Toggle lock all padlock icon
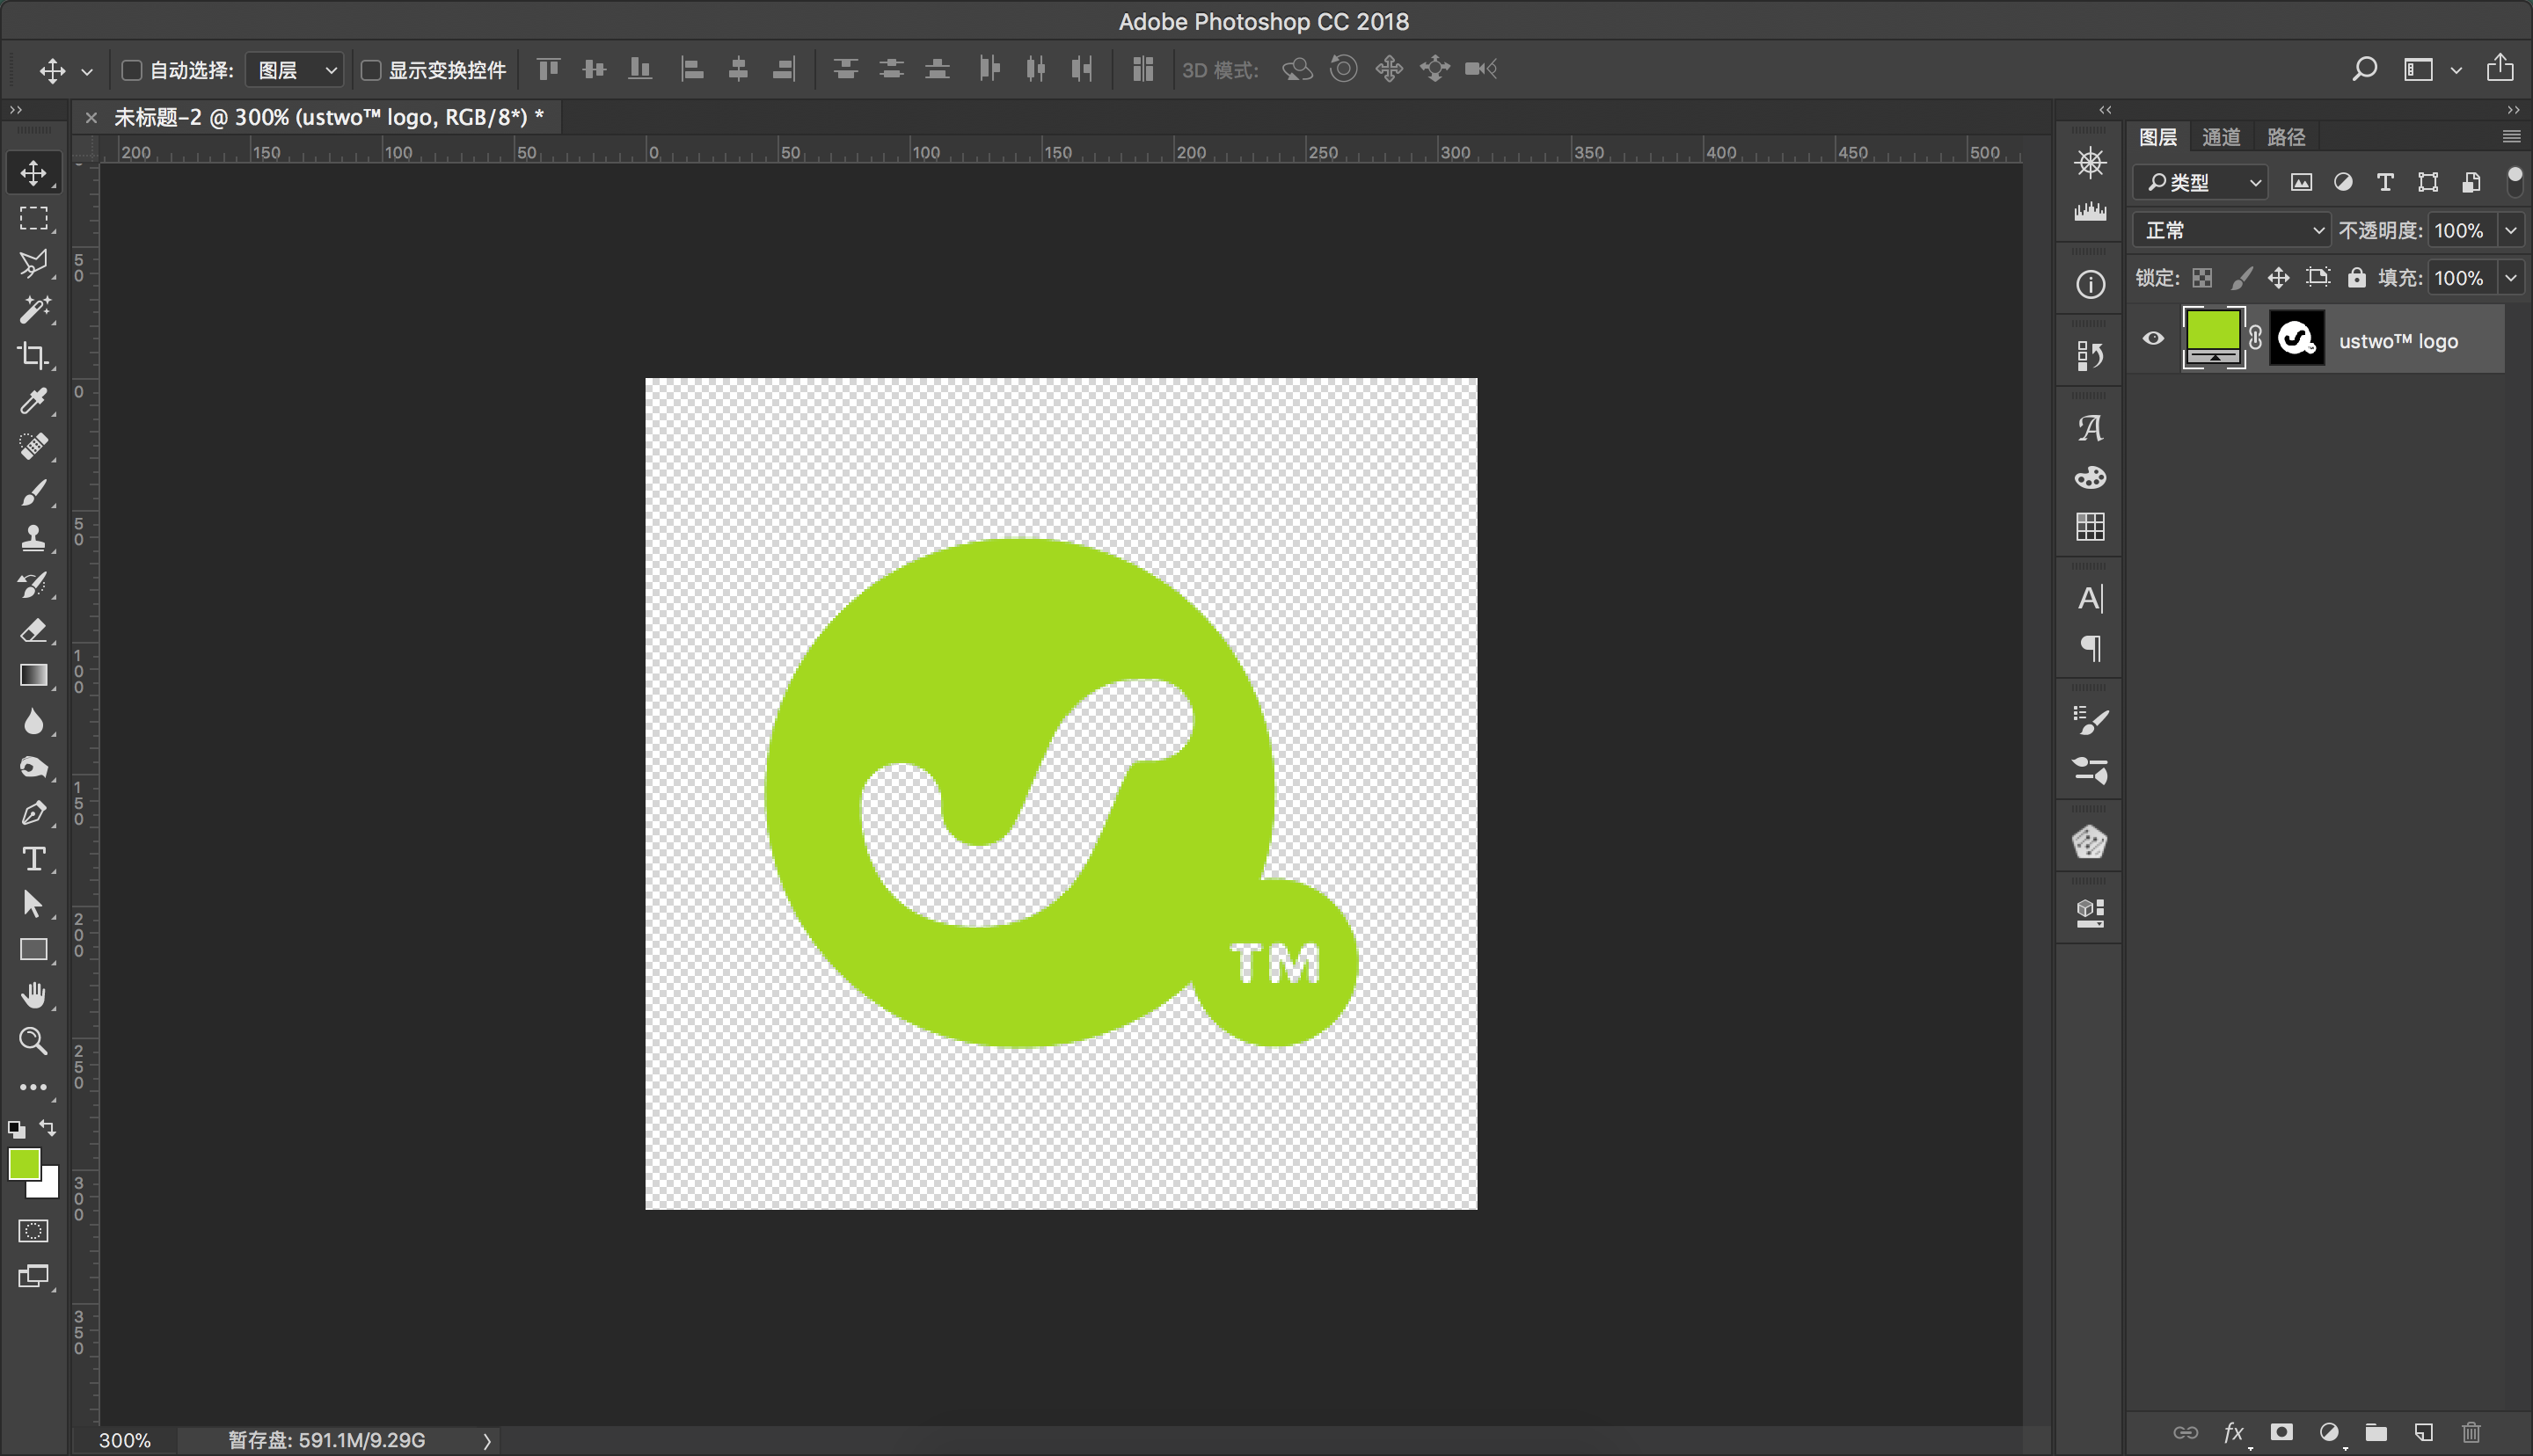Screen dimensions: 2533x1456 pos(2357,278)
